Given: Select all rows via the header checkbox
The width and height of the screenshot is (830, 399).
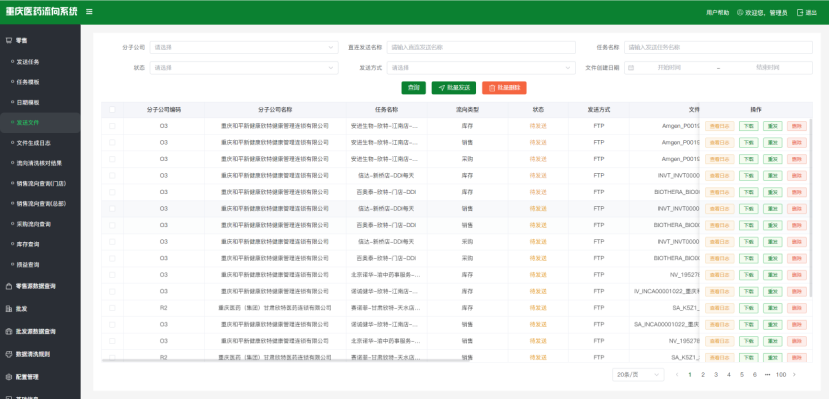Looking at the screenshot, I should coord(112,110).
